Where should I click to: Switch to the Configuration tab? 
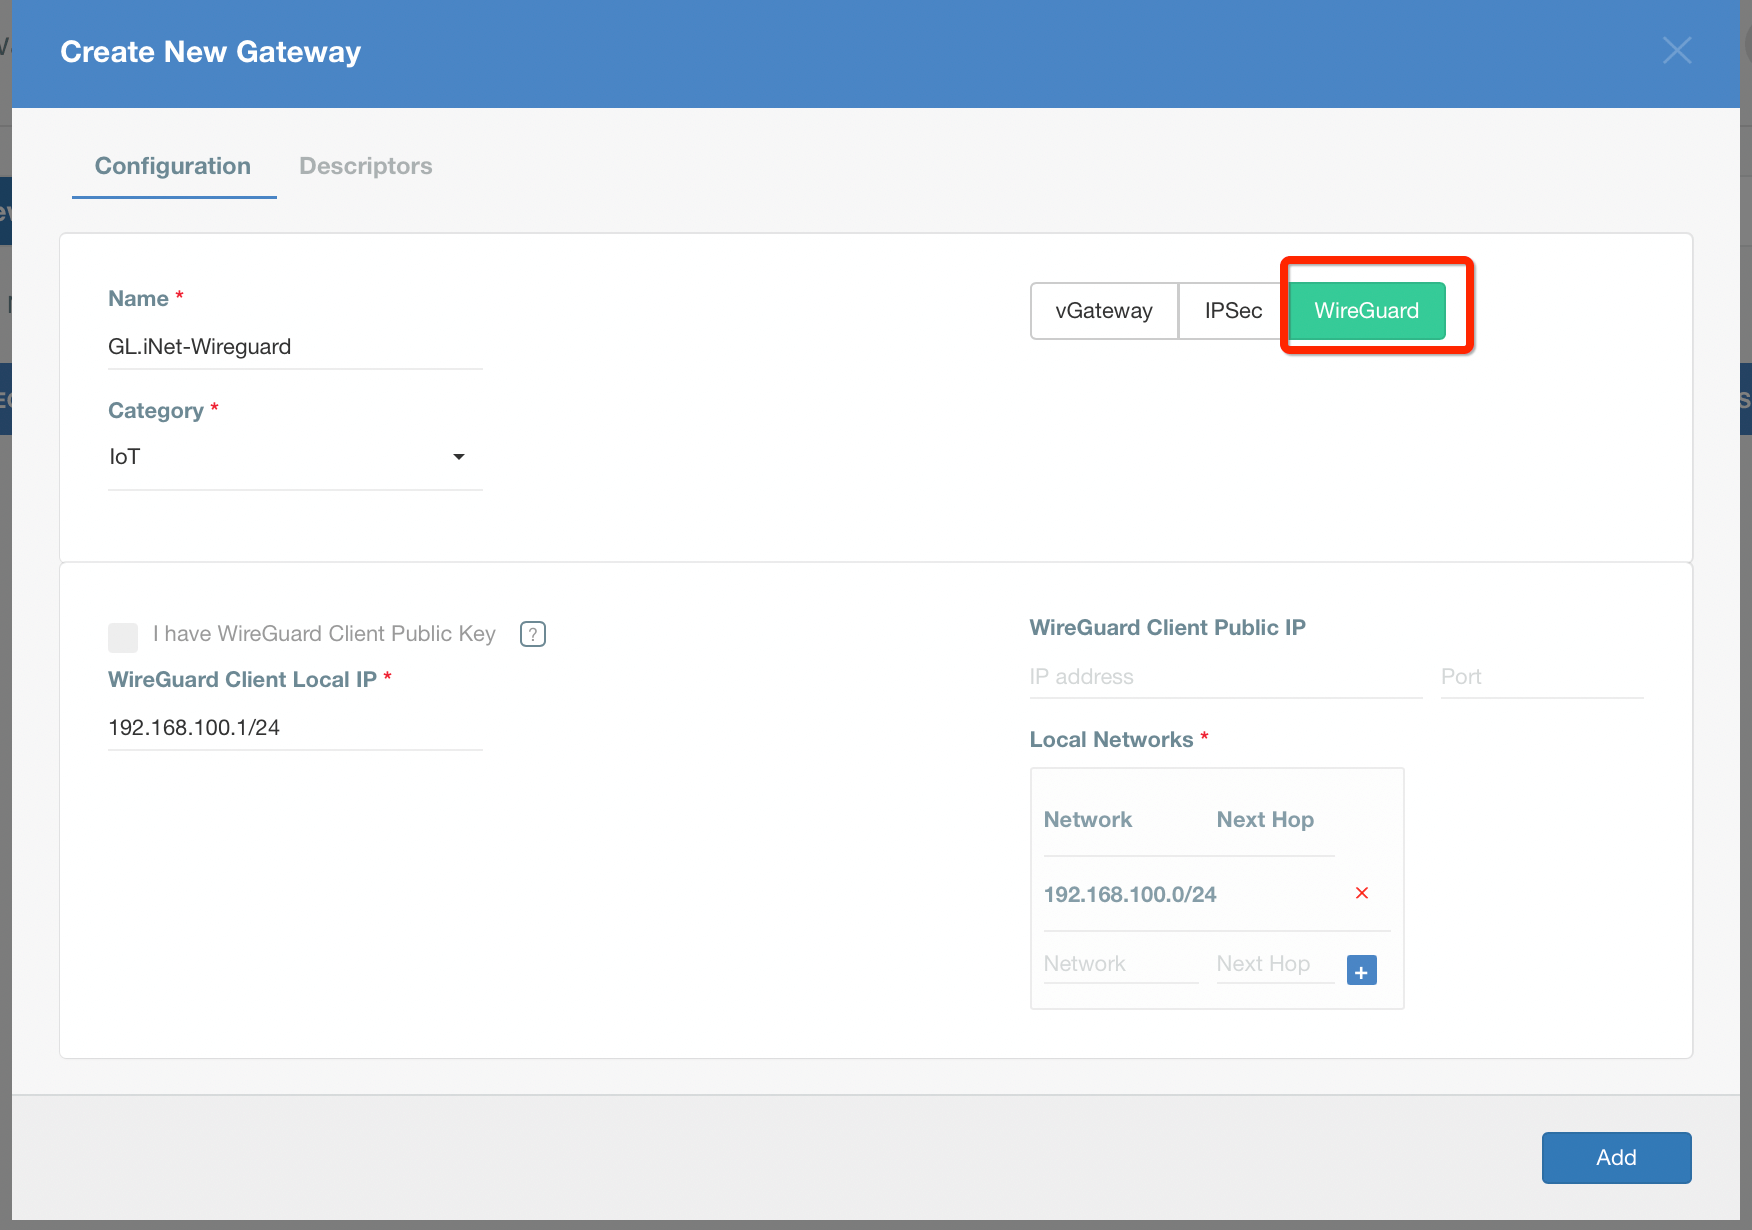click(172, 166)
